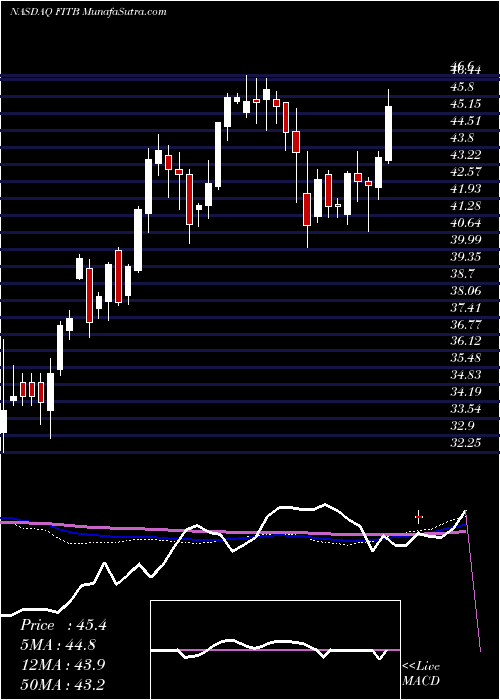Click the 45.8 price axis label
The height and width of the screenshot is (700, 500).
pos(462,87)
